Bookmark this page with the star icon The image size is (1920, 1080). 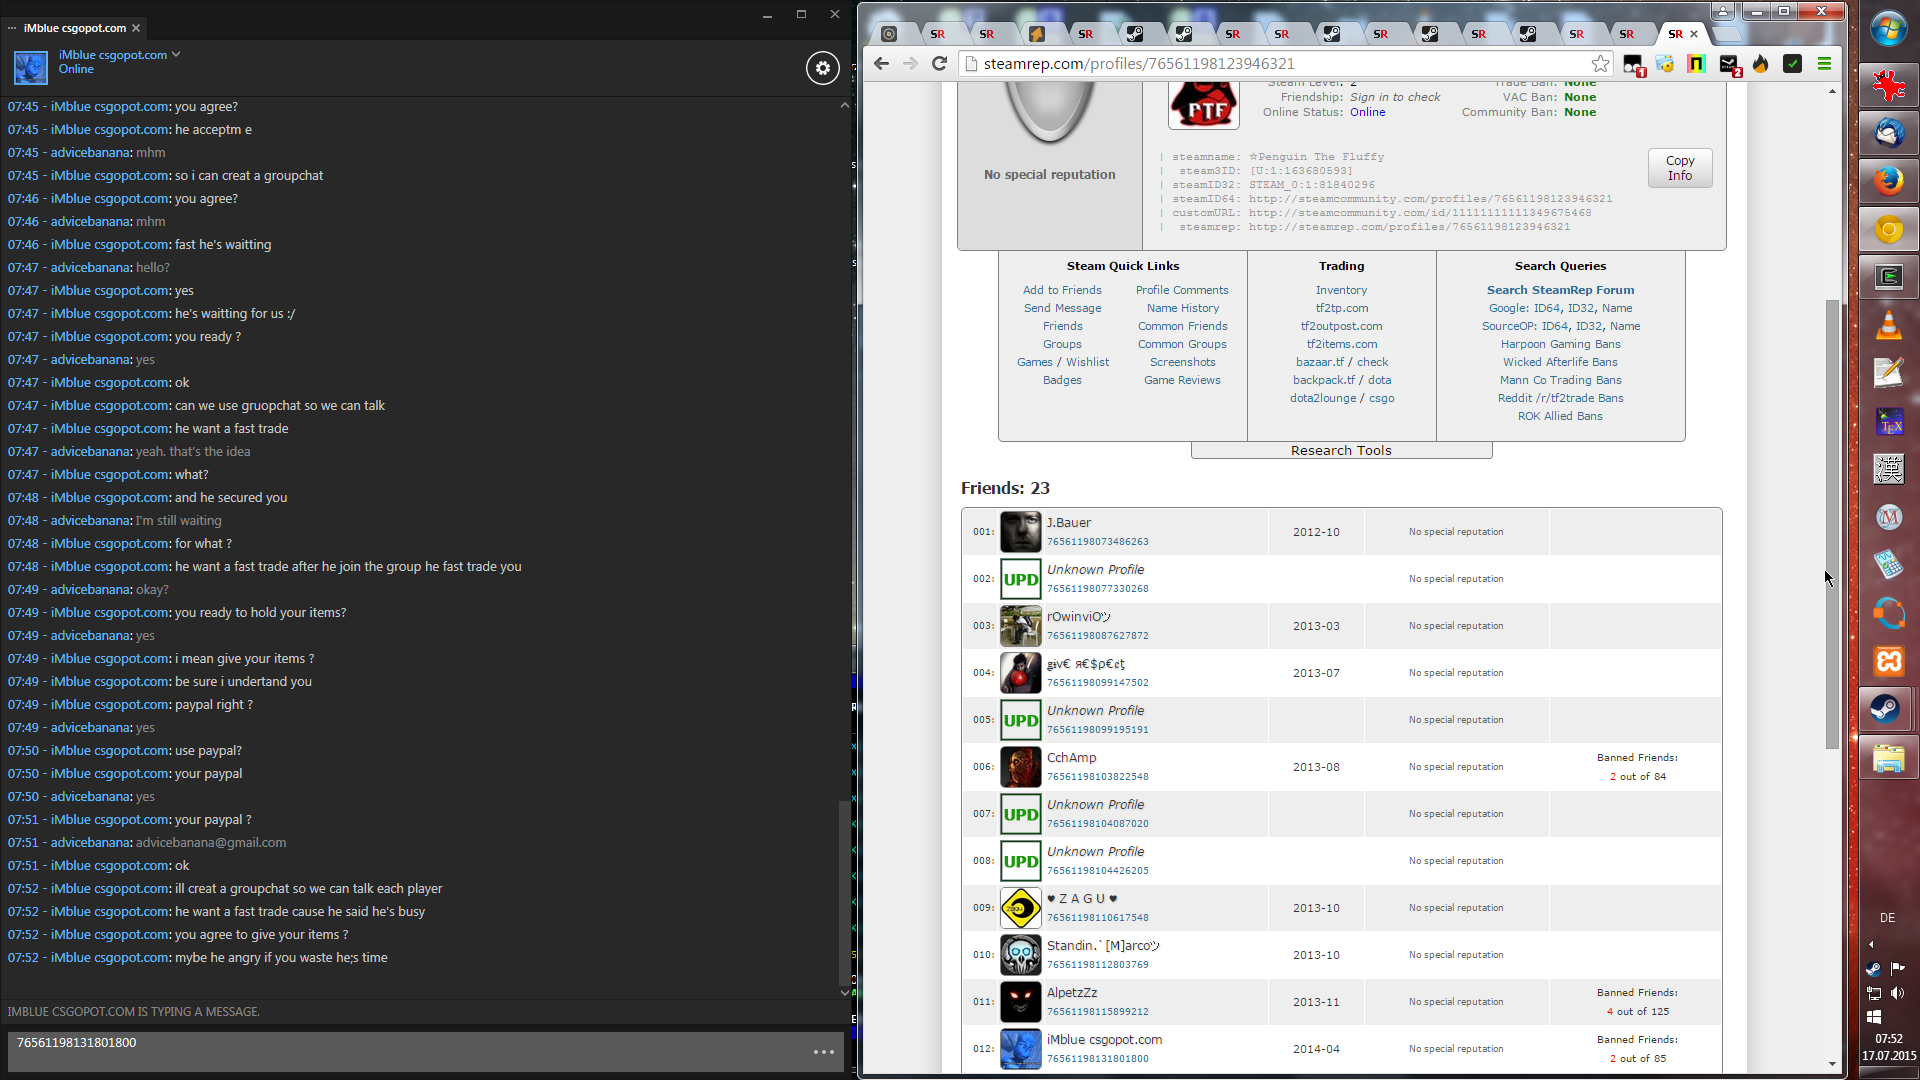tap(1600, 64)
